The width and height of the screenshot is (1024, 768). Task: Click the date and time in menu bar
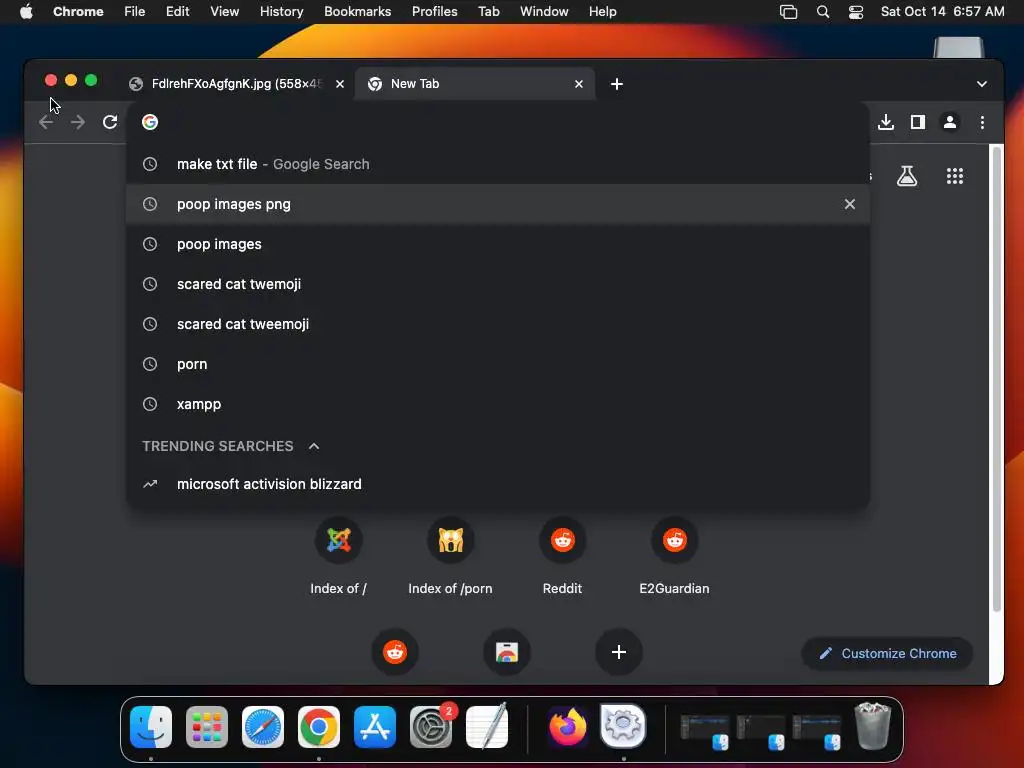[x=942, y=12]
